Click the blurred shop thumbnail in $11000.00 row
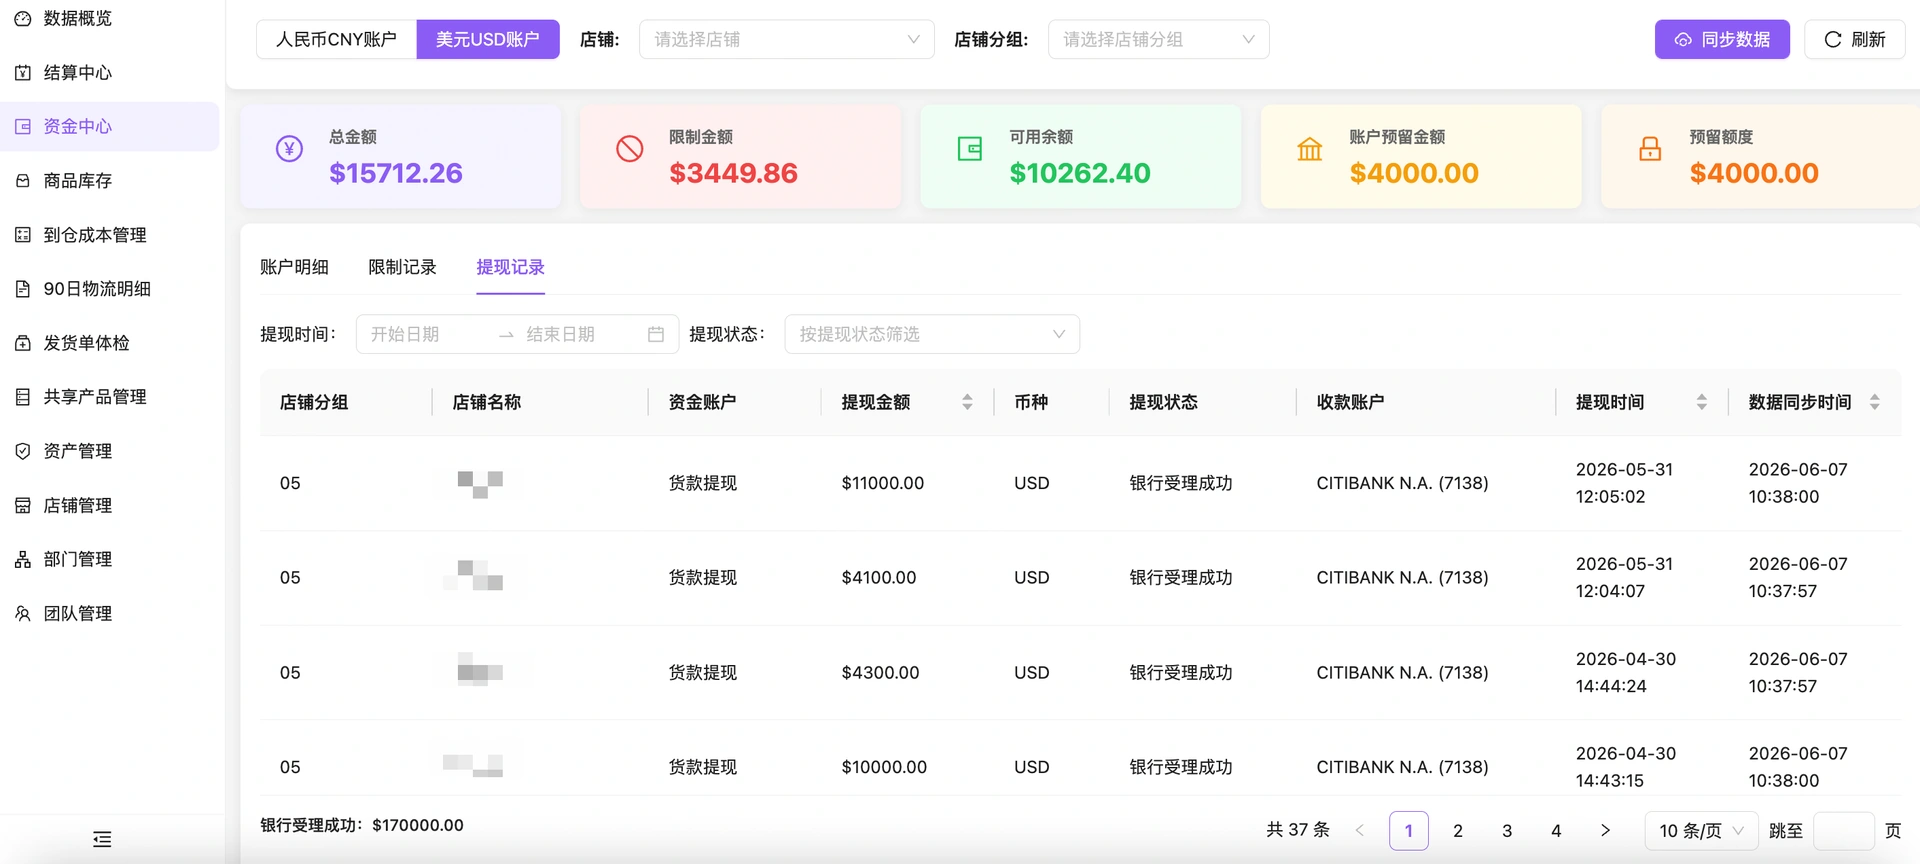The image size is (1920, 864). point(480,484)
